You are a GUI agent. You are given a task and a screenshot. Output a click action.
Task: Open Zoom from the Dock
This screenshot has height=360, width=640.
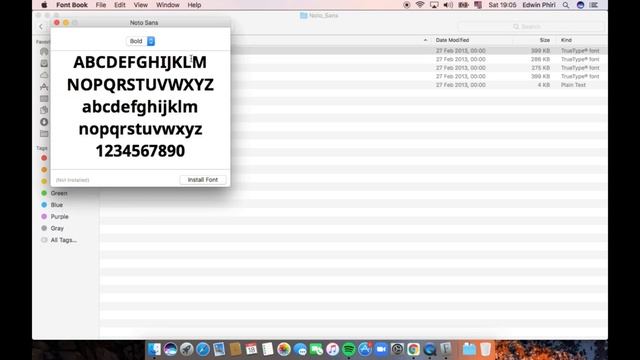point(381,349)
